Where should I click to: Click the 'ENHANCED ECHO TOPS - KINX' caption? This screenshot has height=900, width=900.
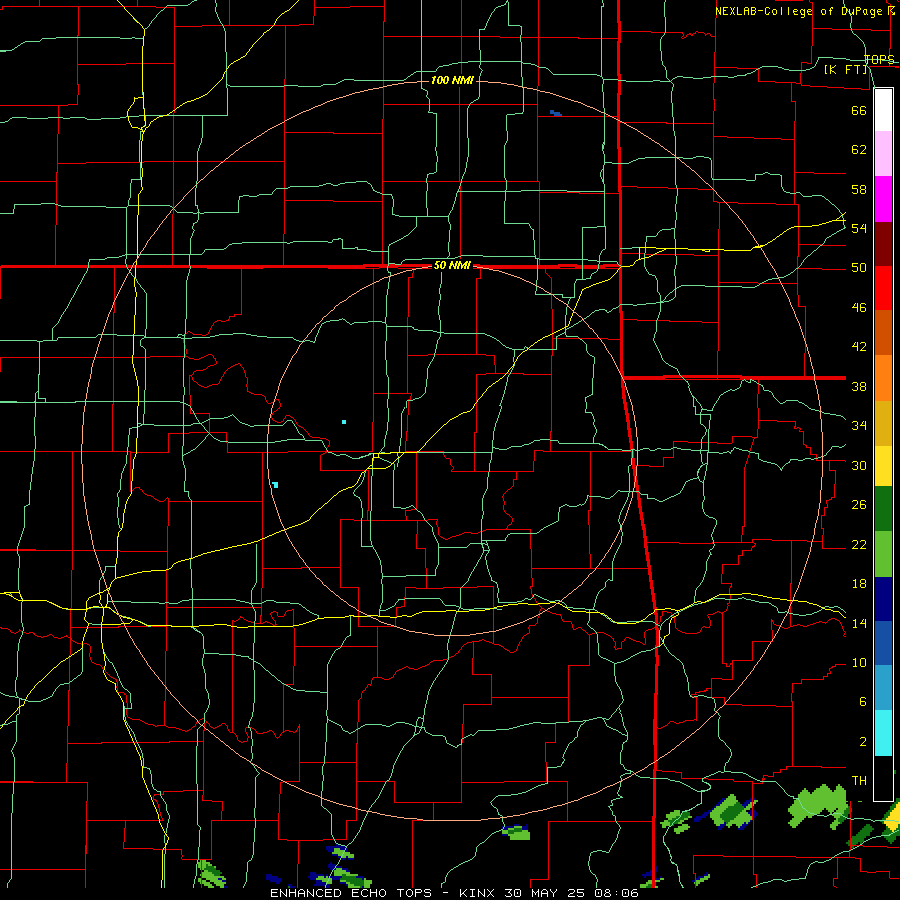coord(385,893)
